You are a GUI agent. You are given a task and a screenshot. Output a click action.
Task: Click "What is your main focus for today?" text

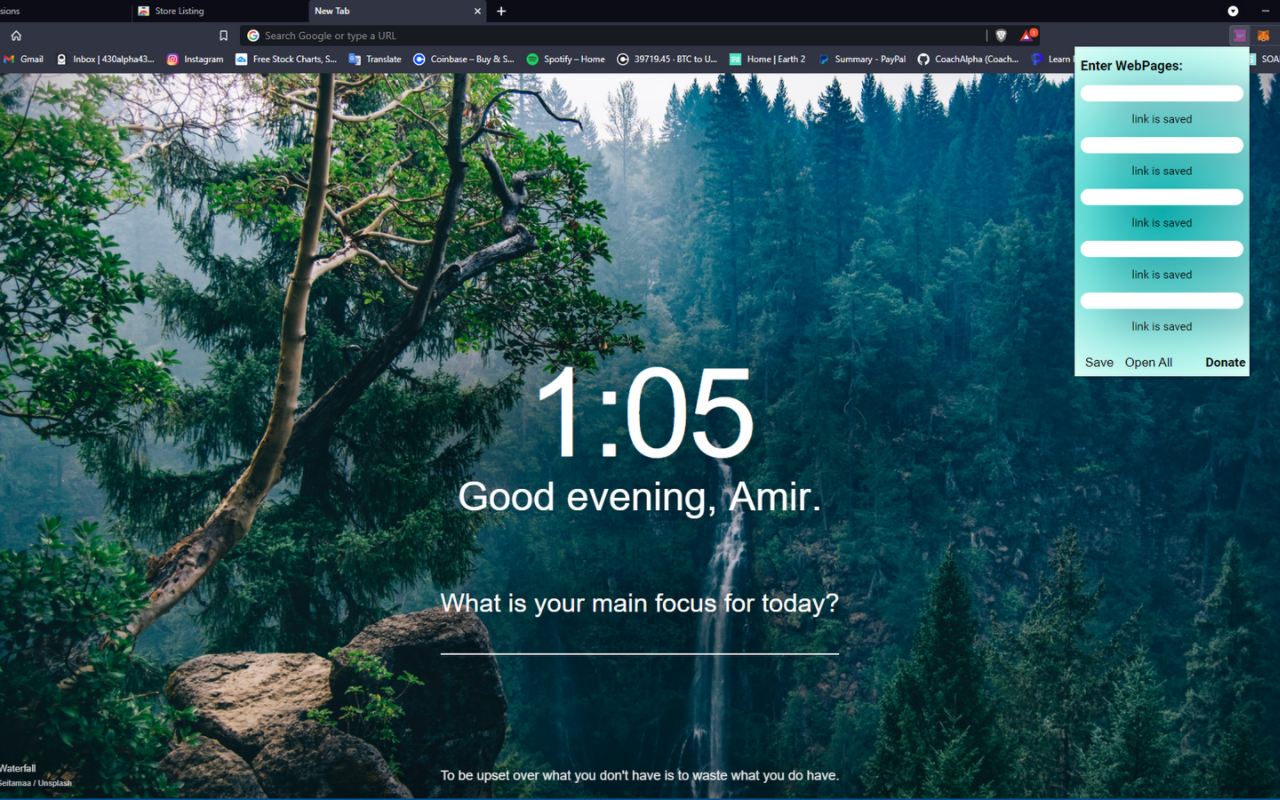[x=640, y=603]
